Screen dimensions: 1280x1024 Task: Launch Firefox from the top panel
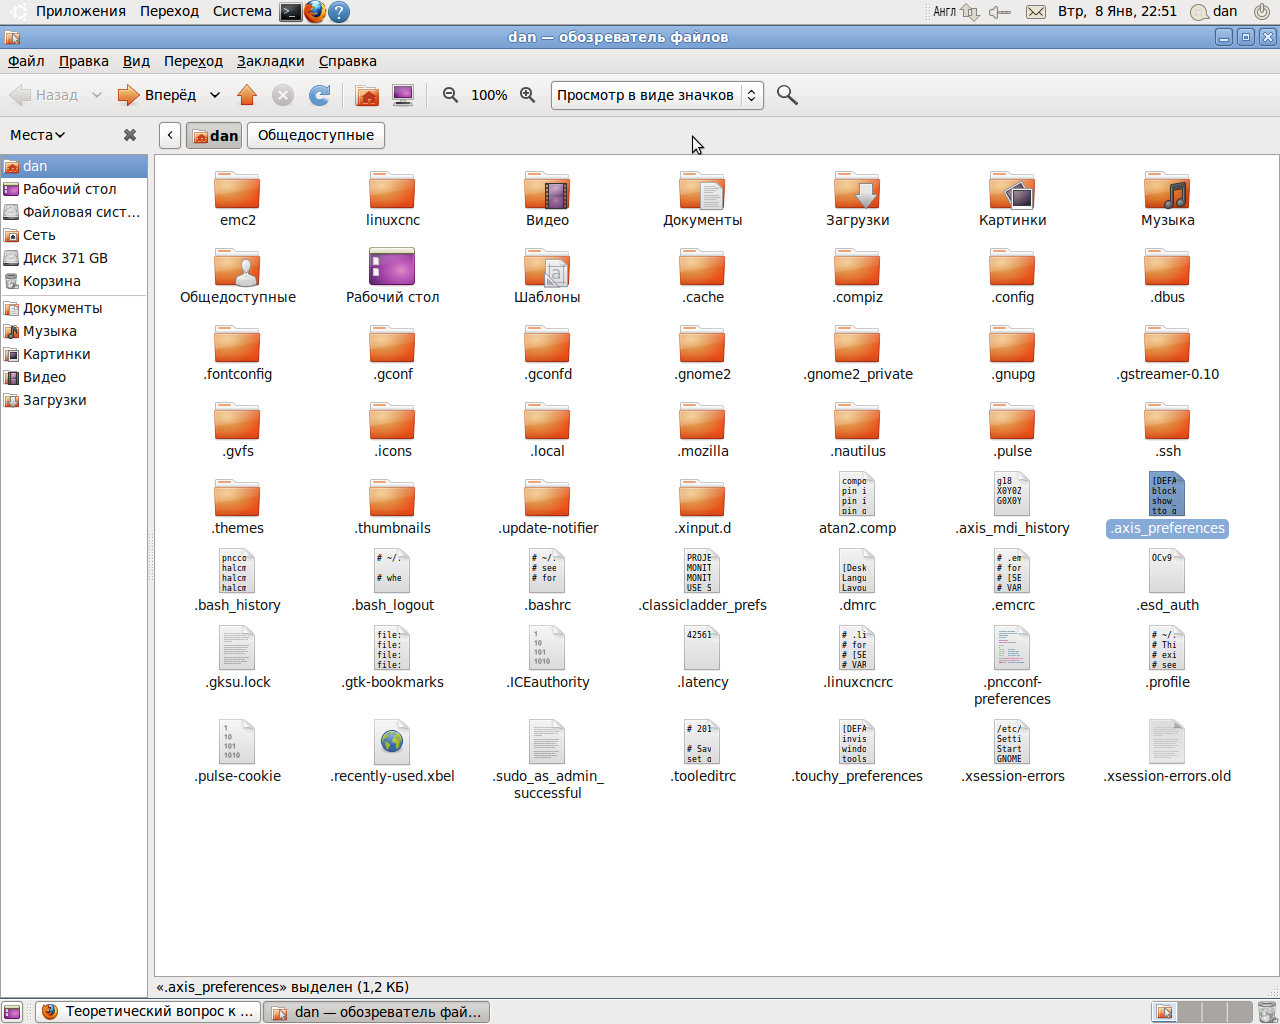pos(315,12)
